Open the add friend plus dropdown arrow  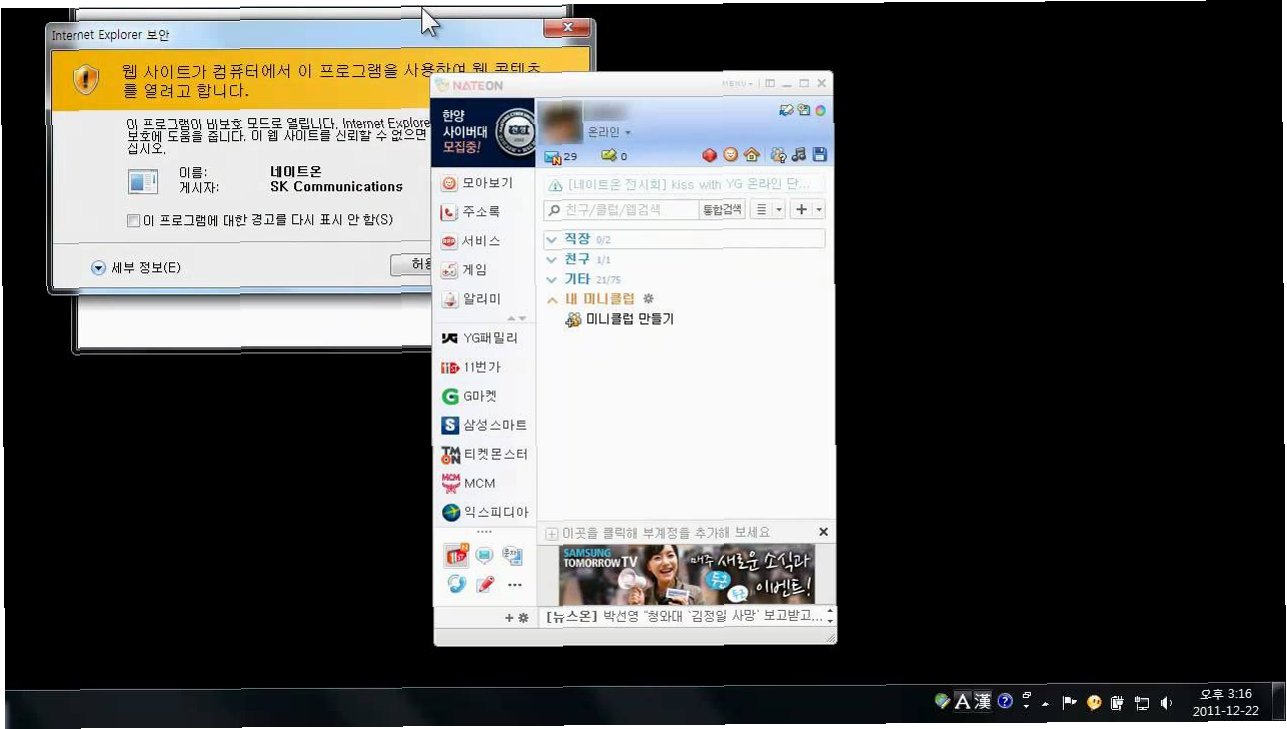pos(819,210)
